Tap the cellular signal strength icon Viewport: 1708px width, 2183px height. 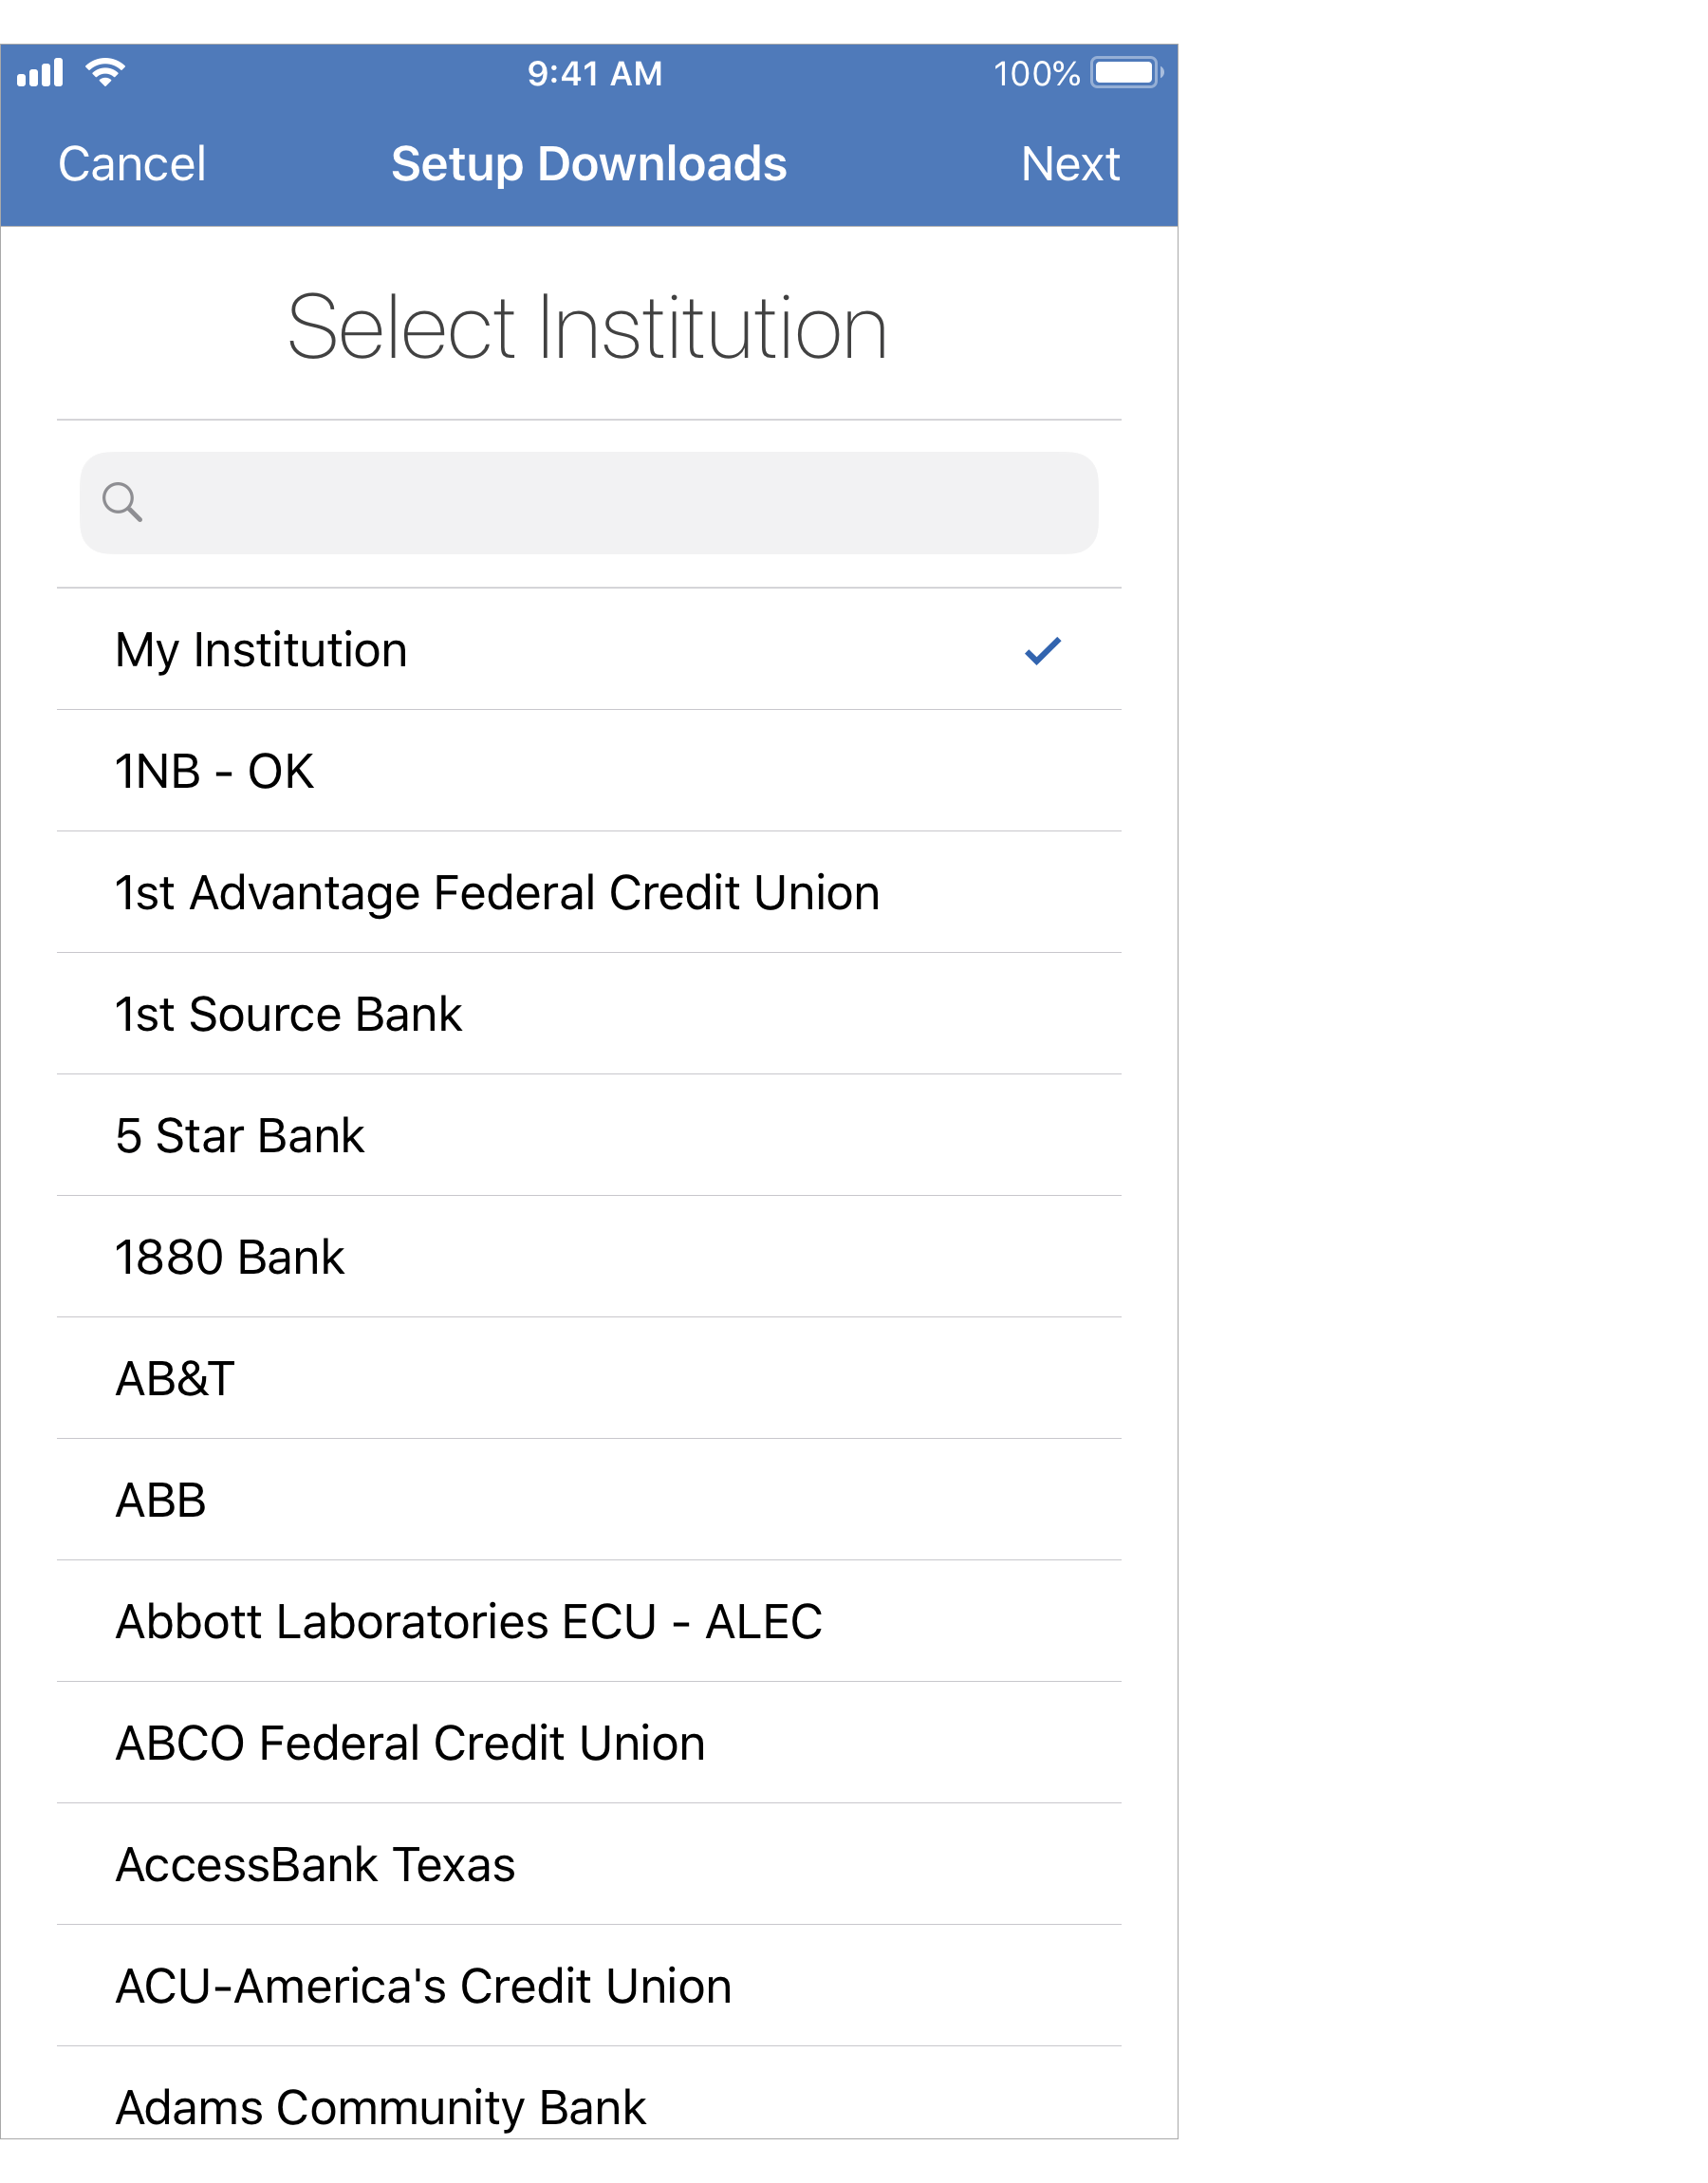click(x=40, y=71)
